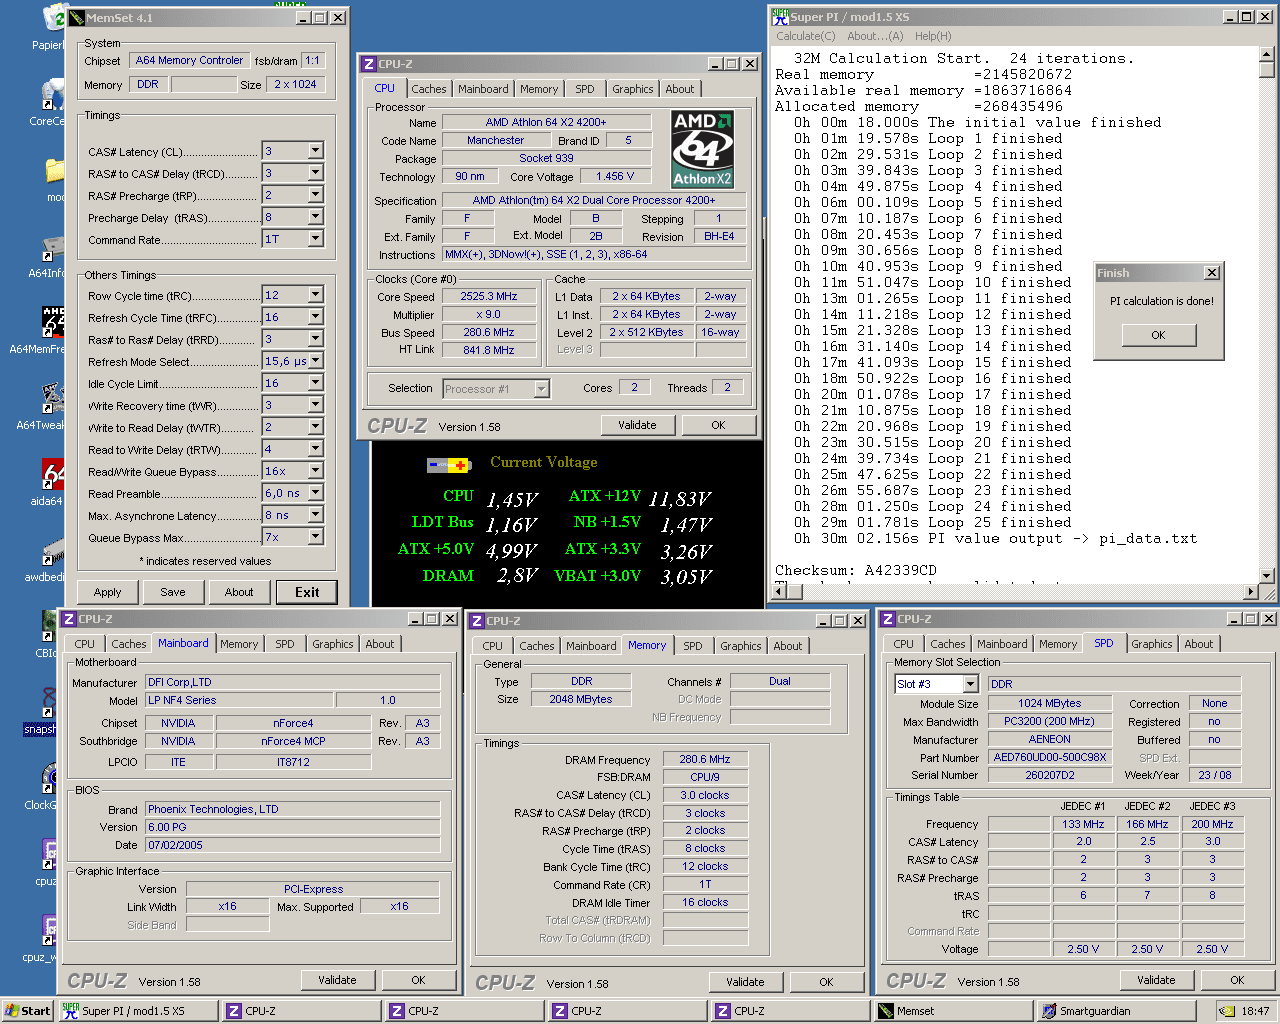Expand the Max. Asynchrone Latency dropdown
1280x1024 pixels.
coord(315,515)
